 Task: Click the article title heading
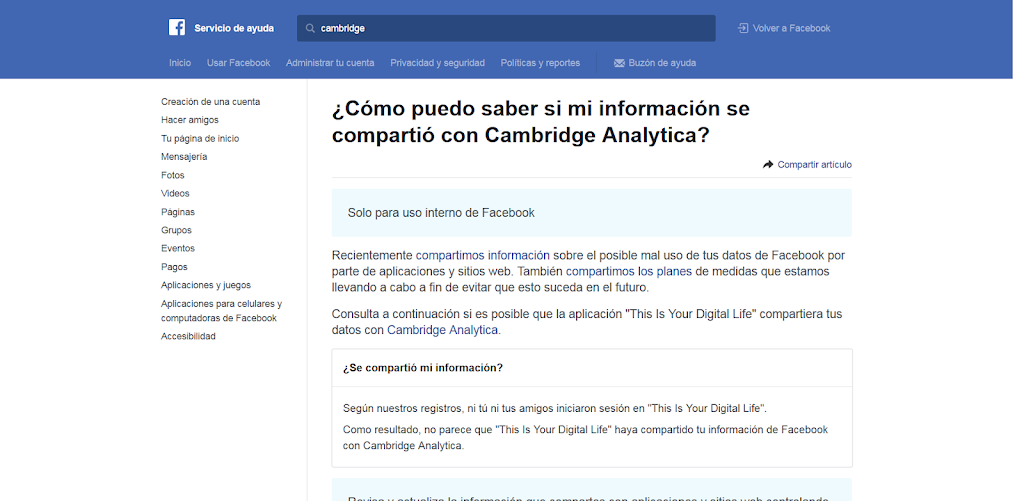pos(540,121)
